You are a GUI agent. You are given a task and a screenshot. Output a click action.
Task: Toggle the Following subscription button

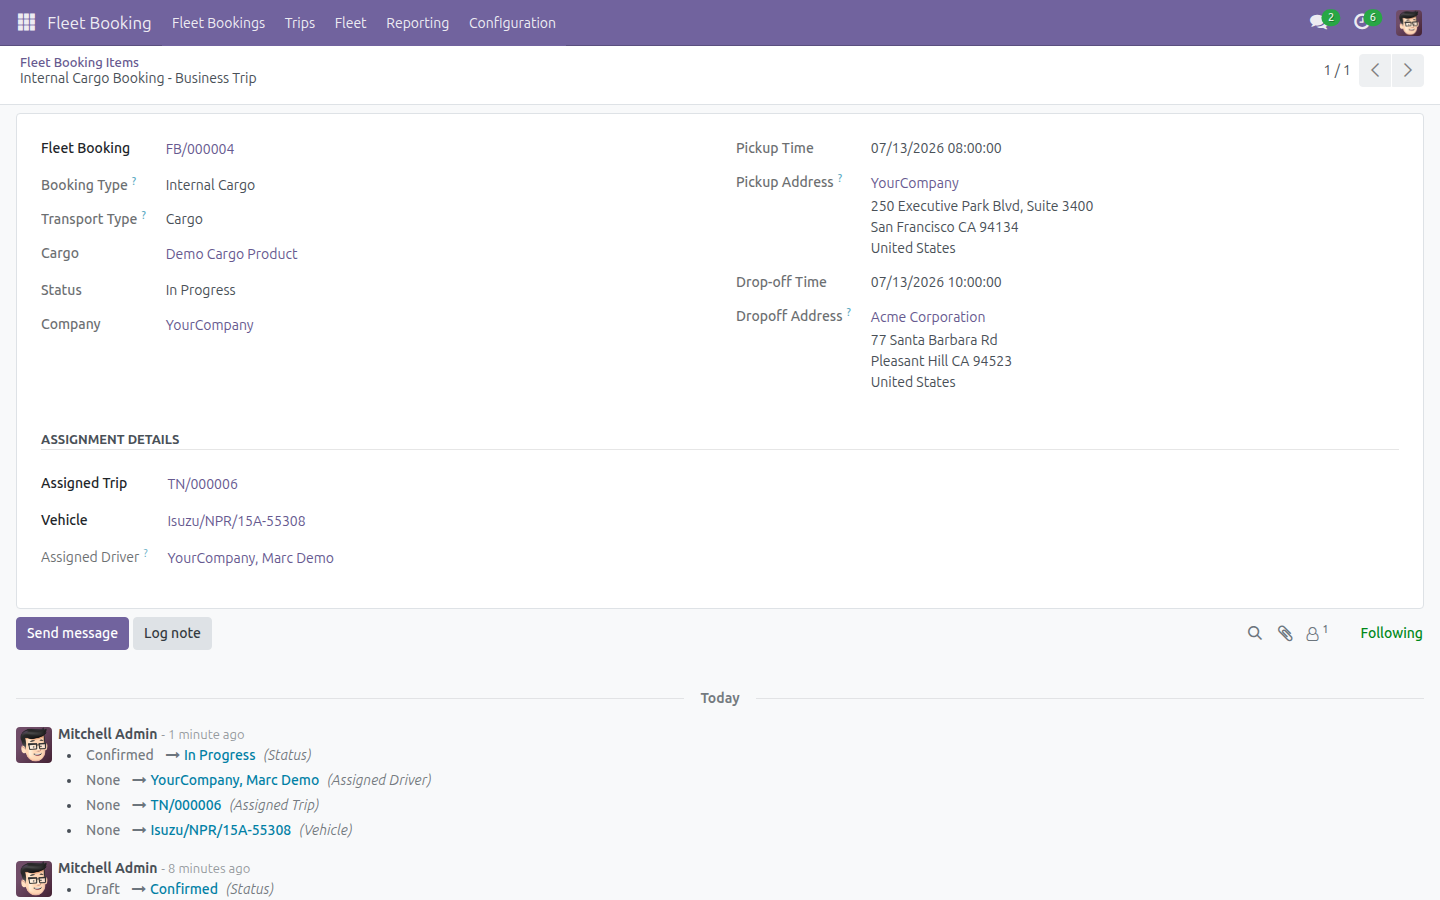[x=1391, y=633]
